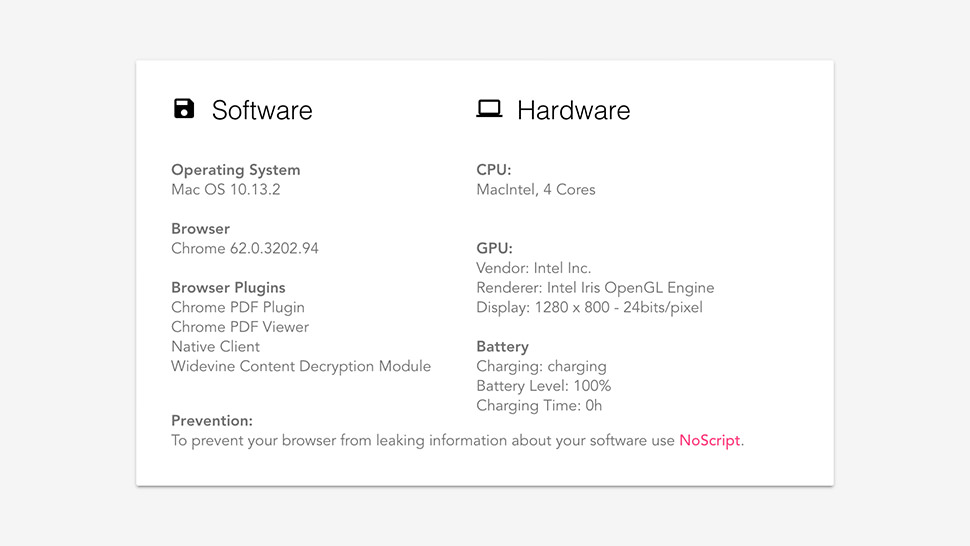This screenshot has width=970, height=546.
Task: Select the Battery Level: 100% text
Action: tap(544, 386)
